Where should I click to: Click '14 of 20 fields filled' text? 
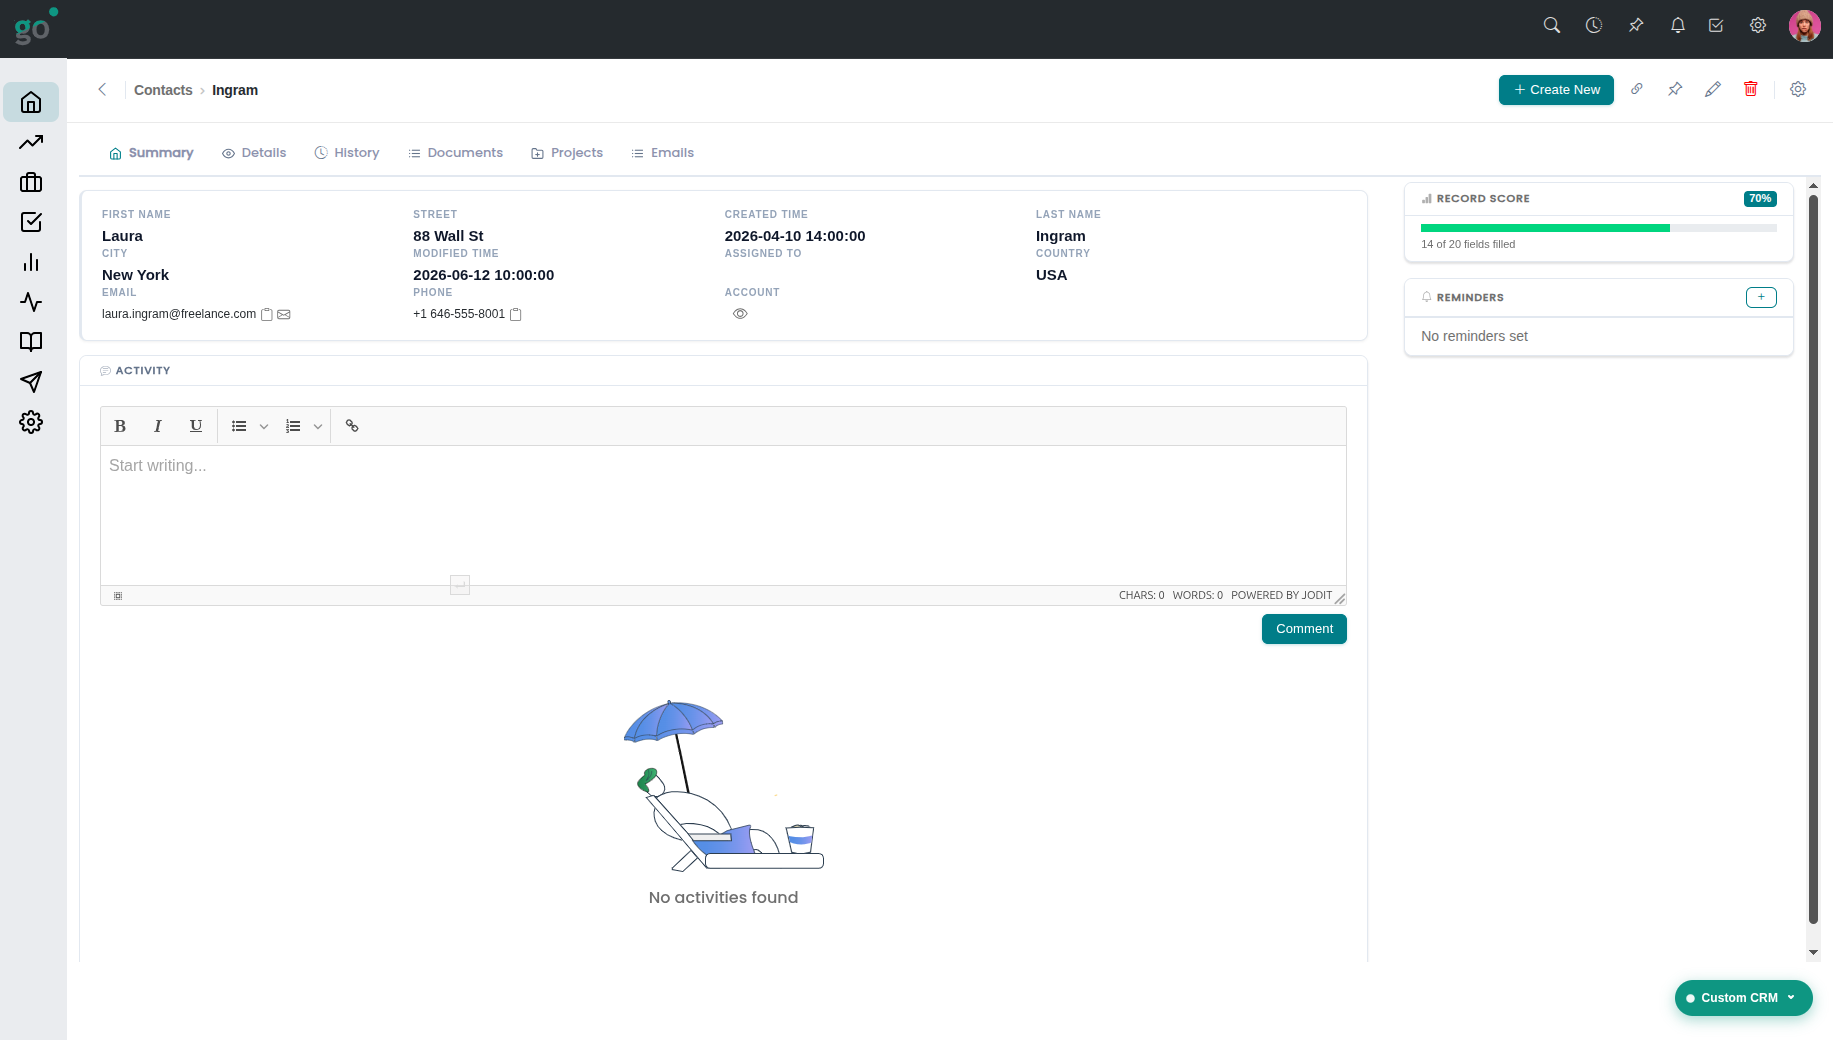(1468, 244)
